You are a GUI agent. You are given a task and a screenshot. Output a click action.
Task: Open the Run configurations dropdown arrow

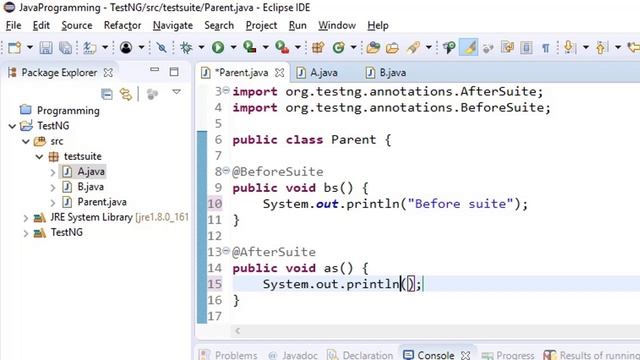tap(233, 48)
